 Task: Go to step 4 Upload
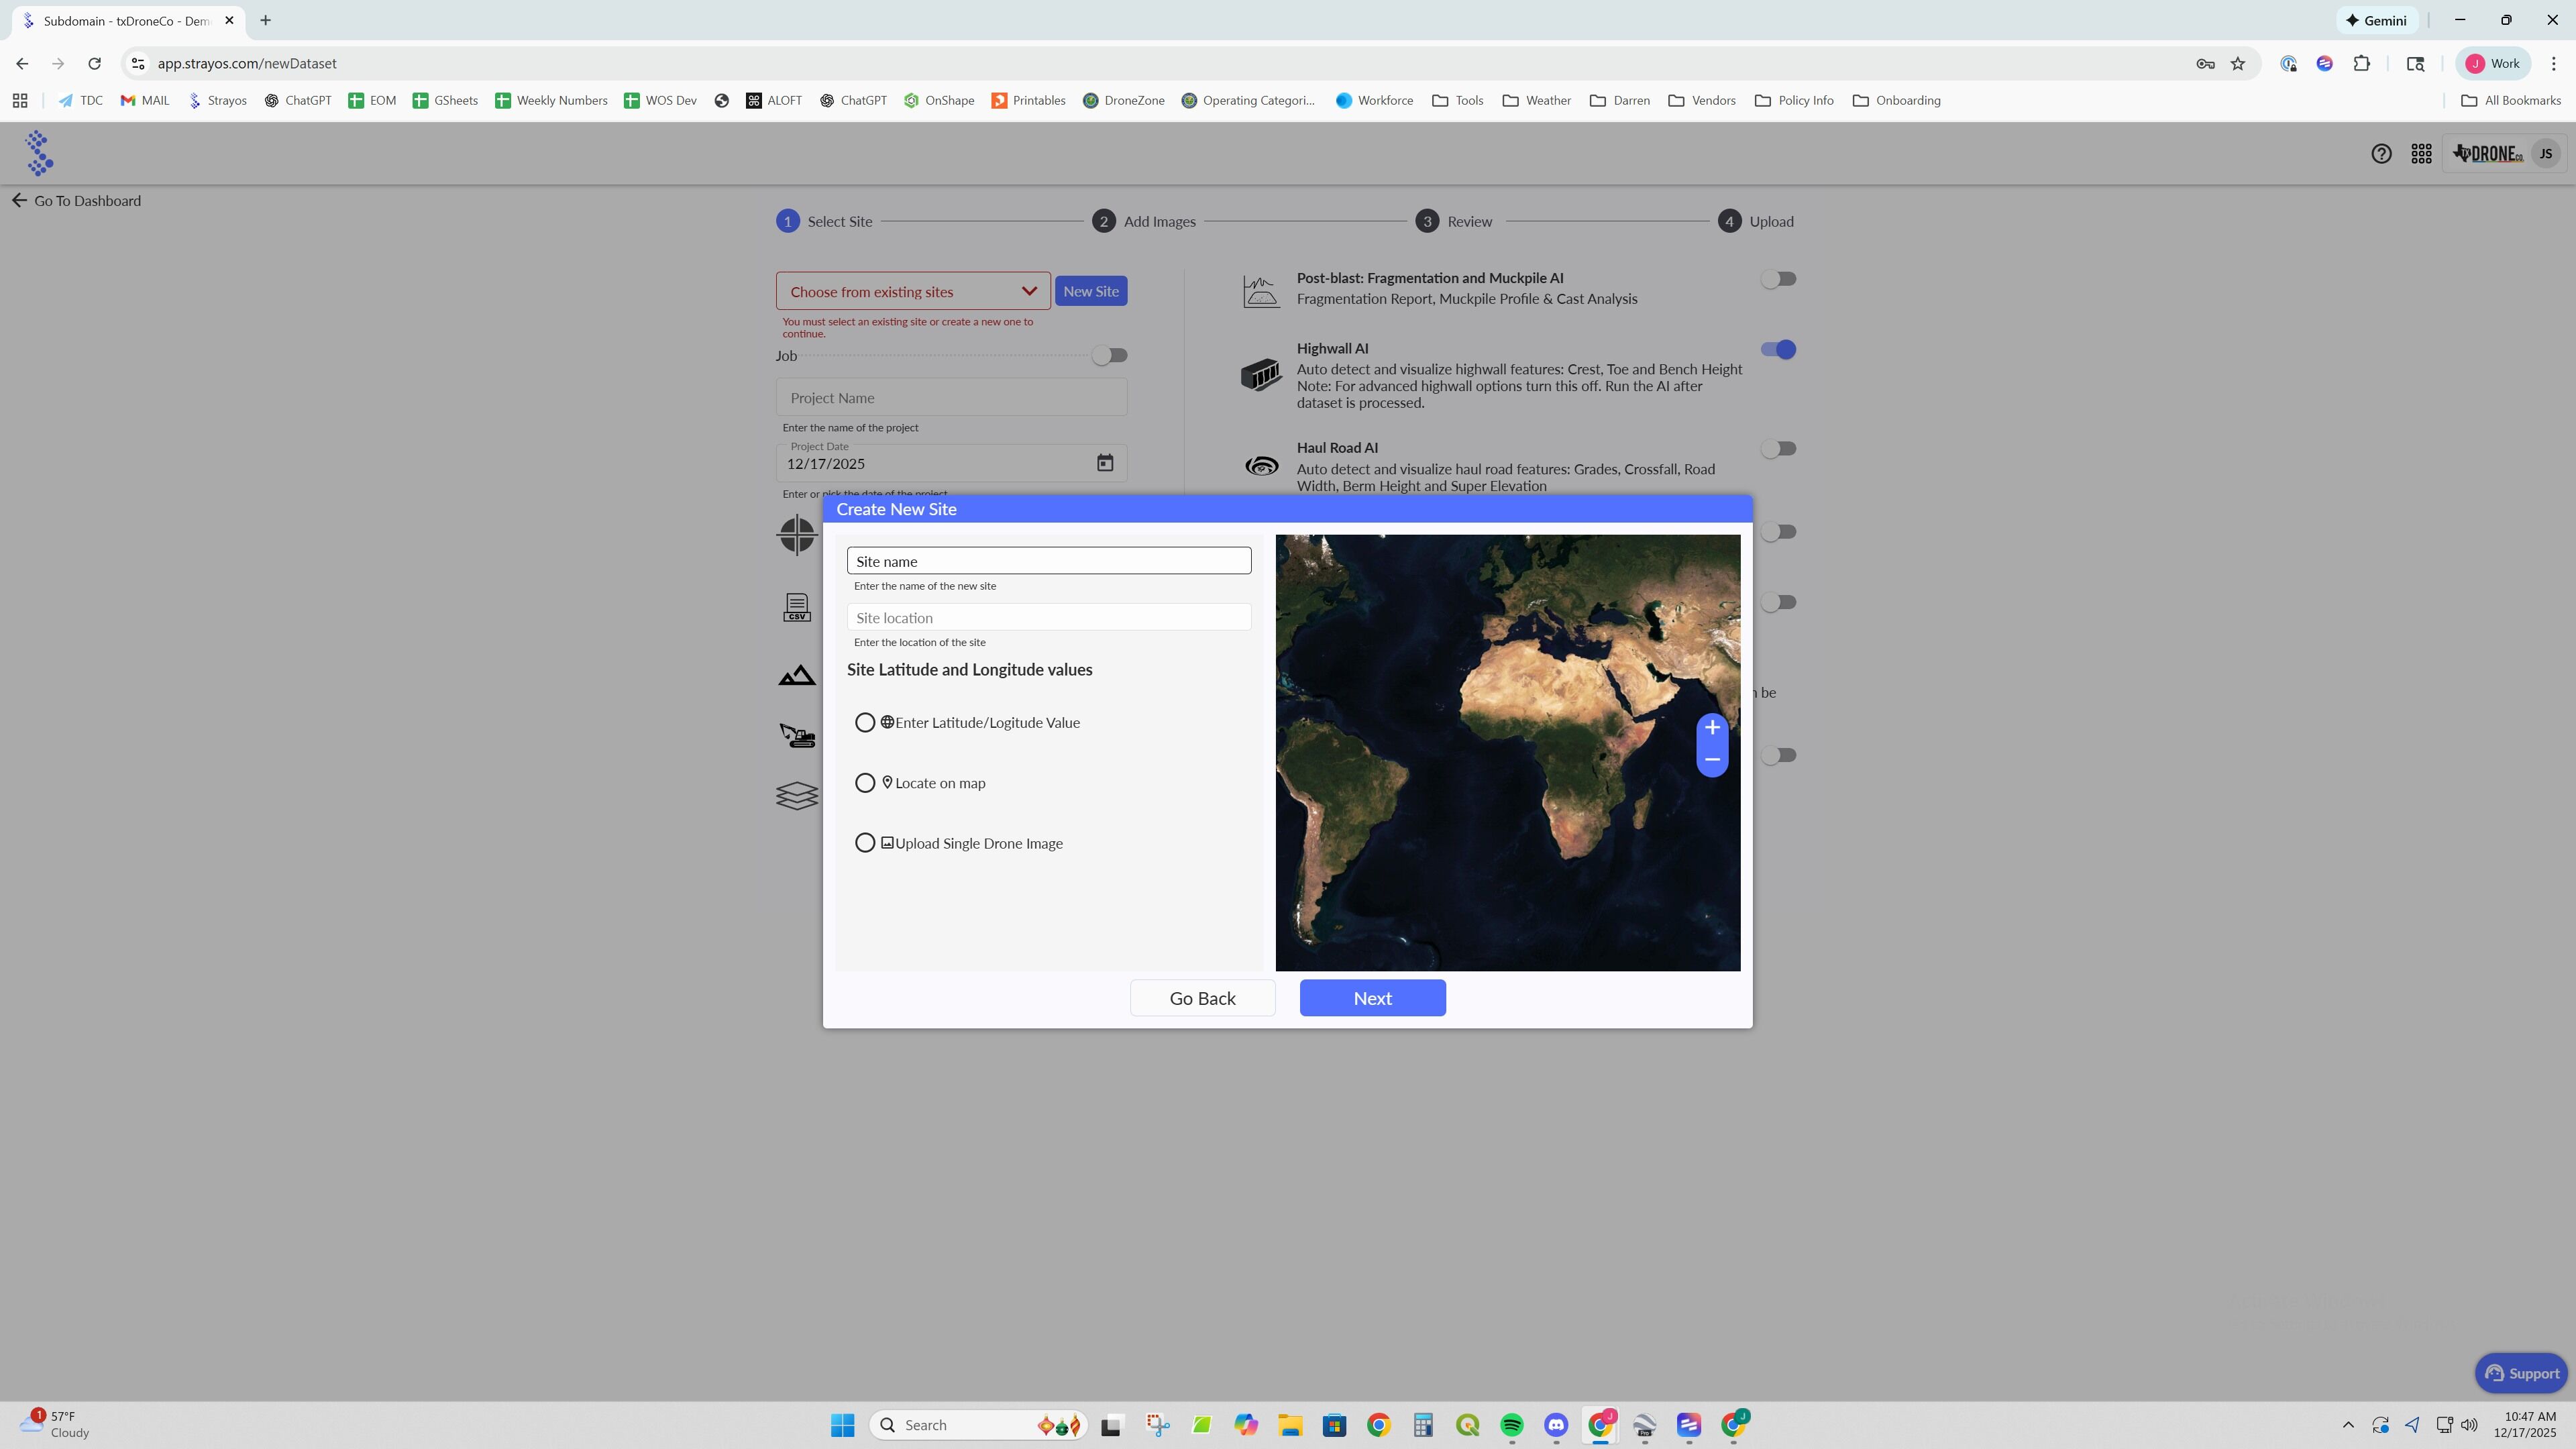[1756, 221]
